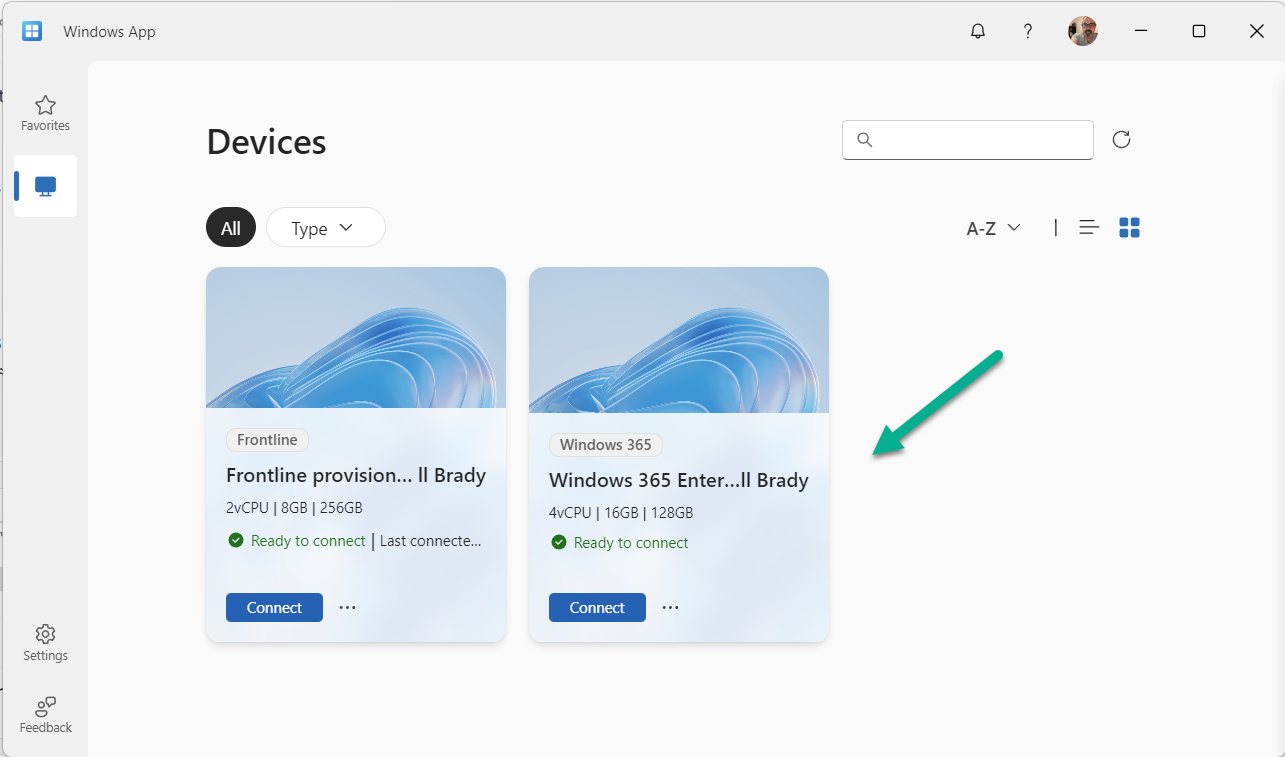
Task: Open more options for Frontline device
Action: point(347,607)
